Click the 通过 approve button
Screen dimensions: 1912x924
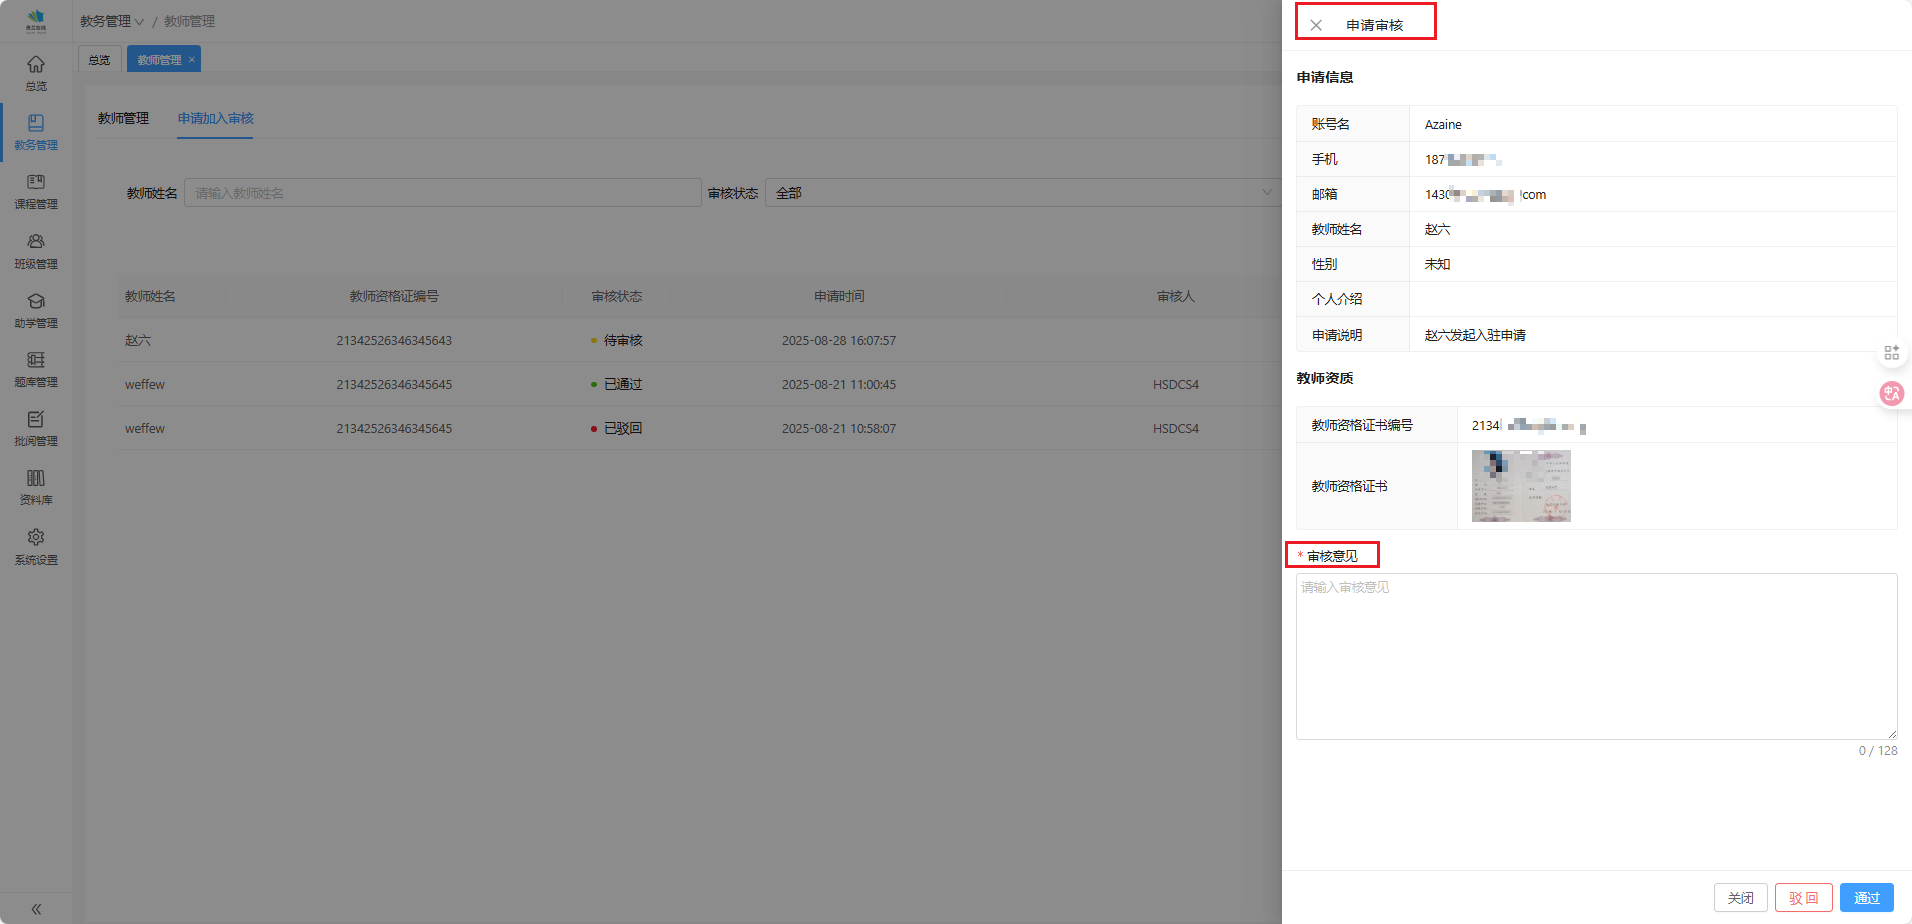tap(1866, 898)
